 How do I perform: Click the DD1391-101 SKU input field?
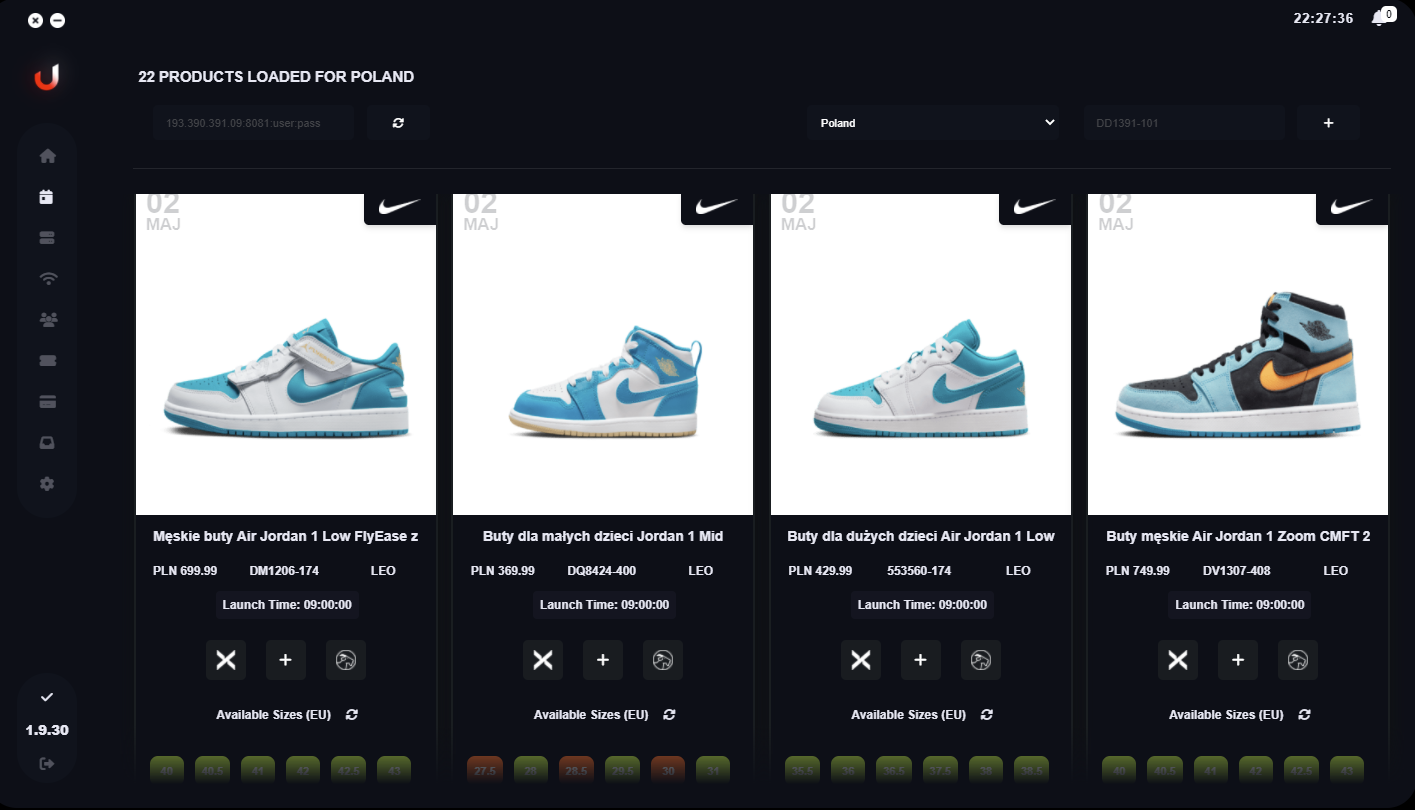(x=1184, y=123)
